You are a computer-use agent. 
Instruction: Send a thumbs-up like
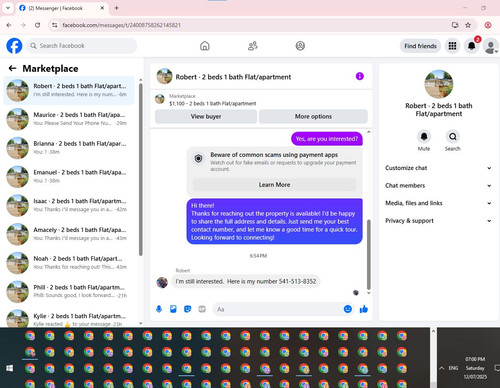click(364, 309)
